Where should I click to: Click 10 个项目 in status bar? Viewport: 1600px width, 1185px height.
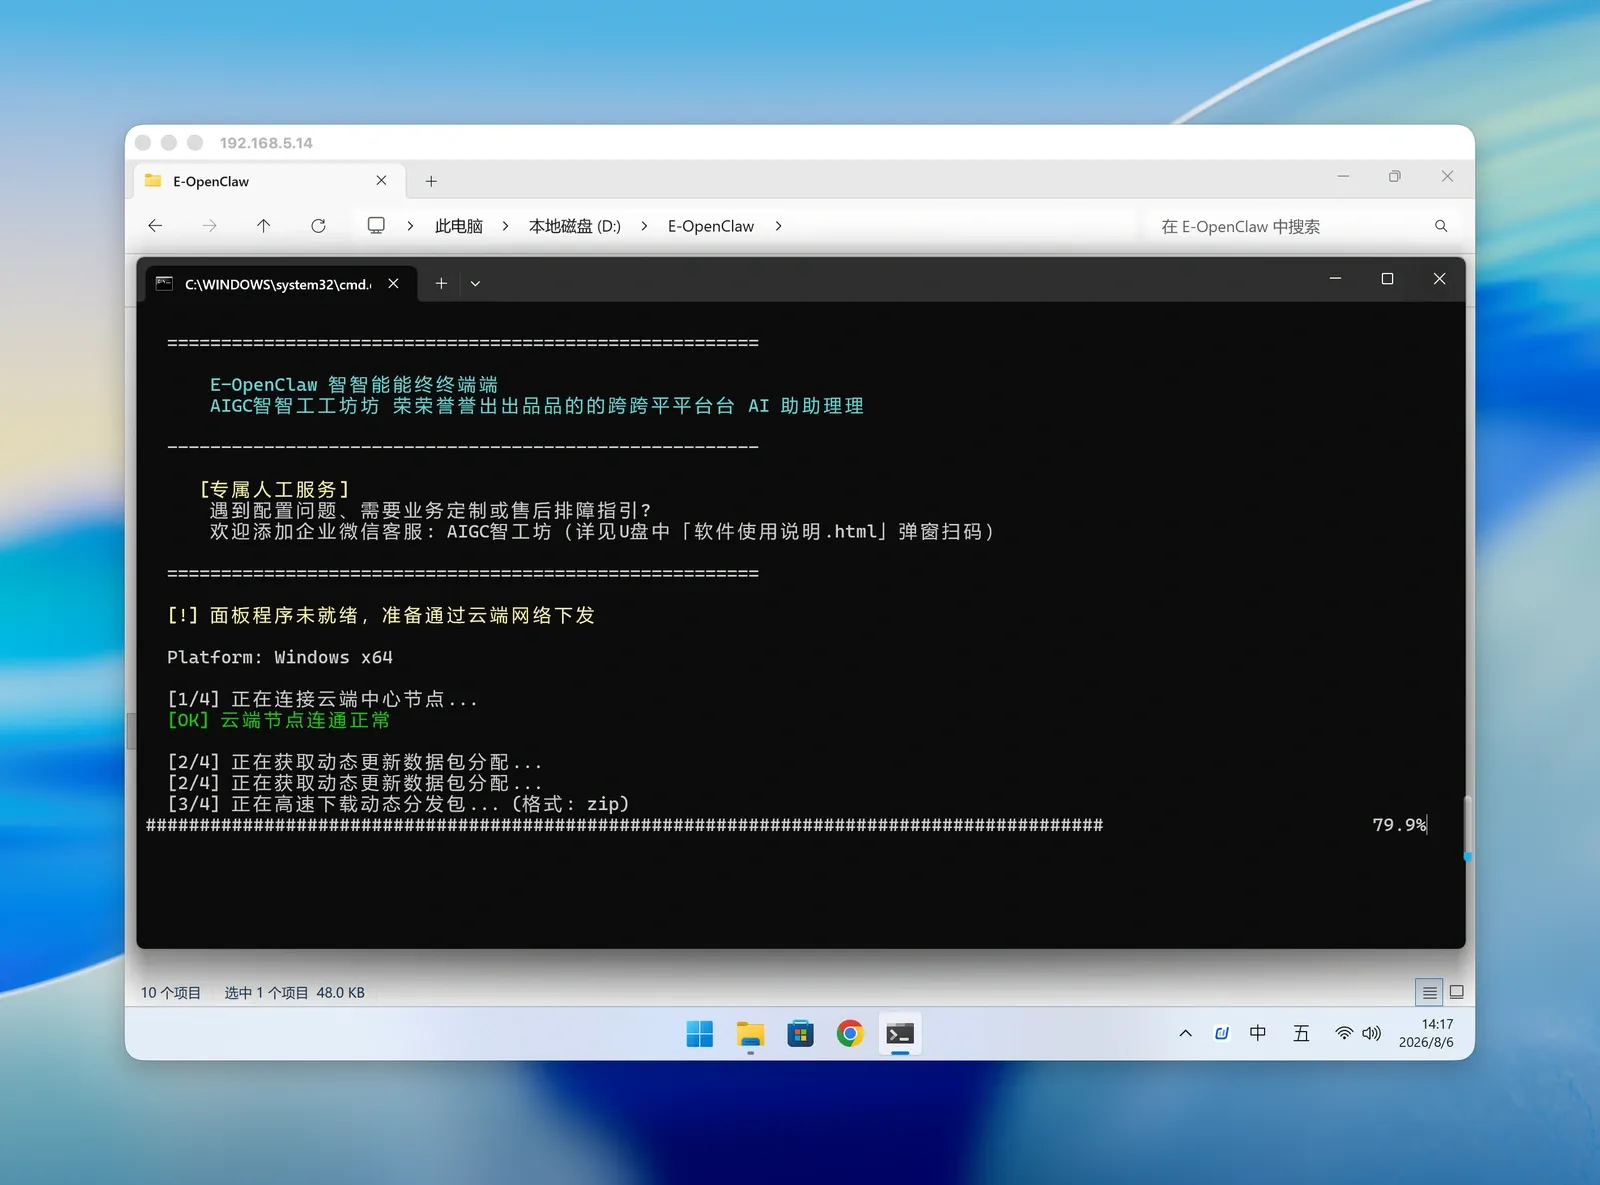click(x=171, y=993)
